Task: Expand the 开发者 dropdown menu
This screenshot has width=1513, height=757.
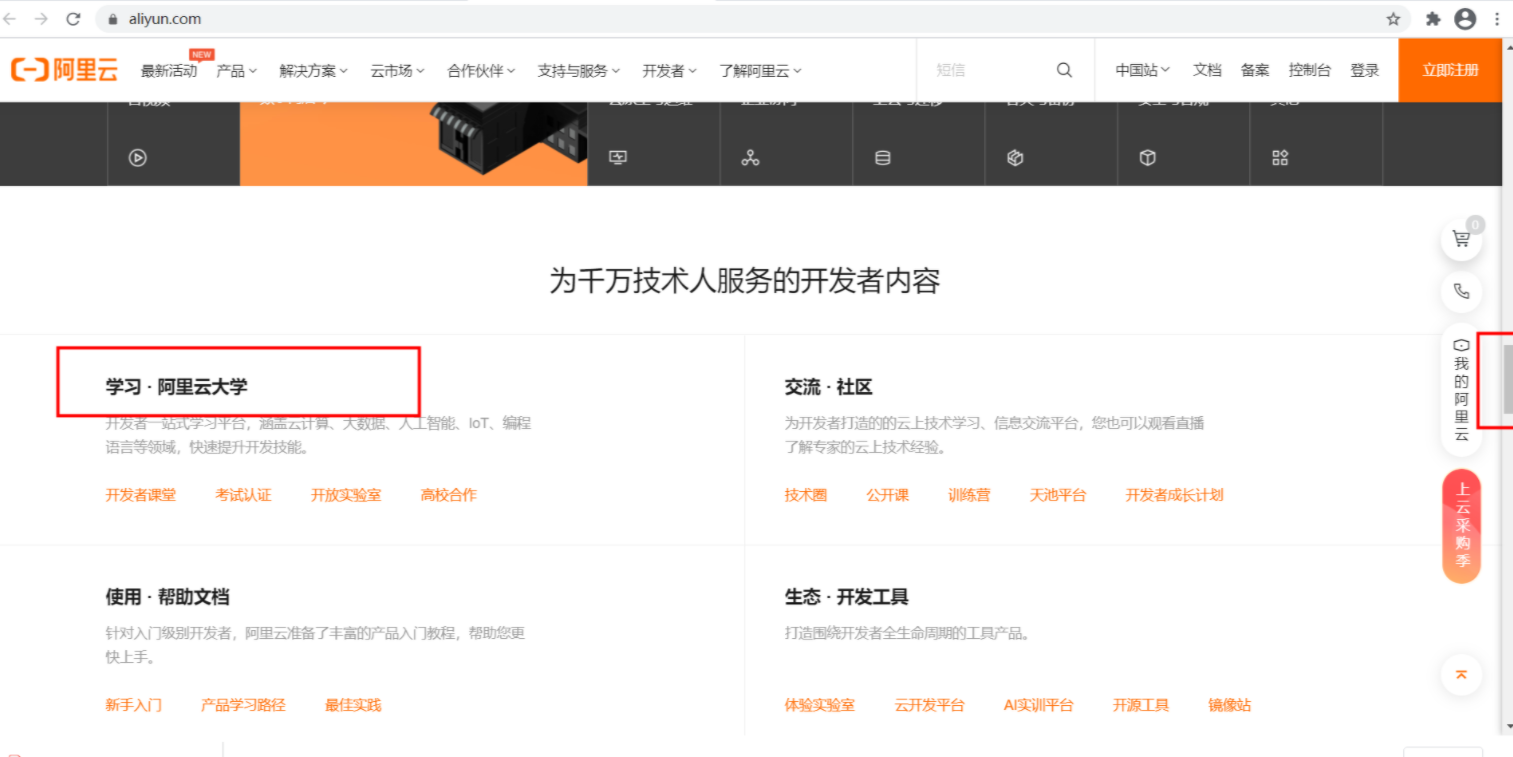Action: coord(670,70)
